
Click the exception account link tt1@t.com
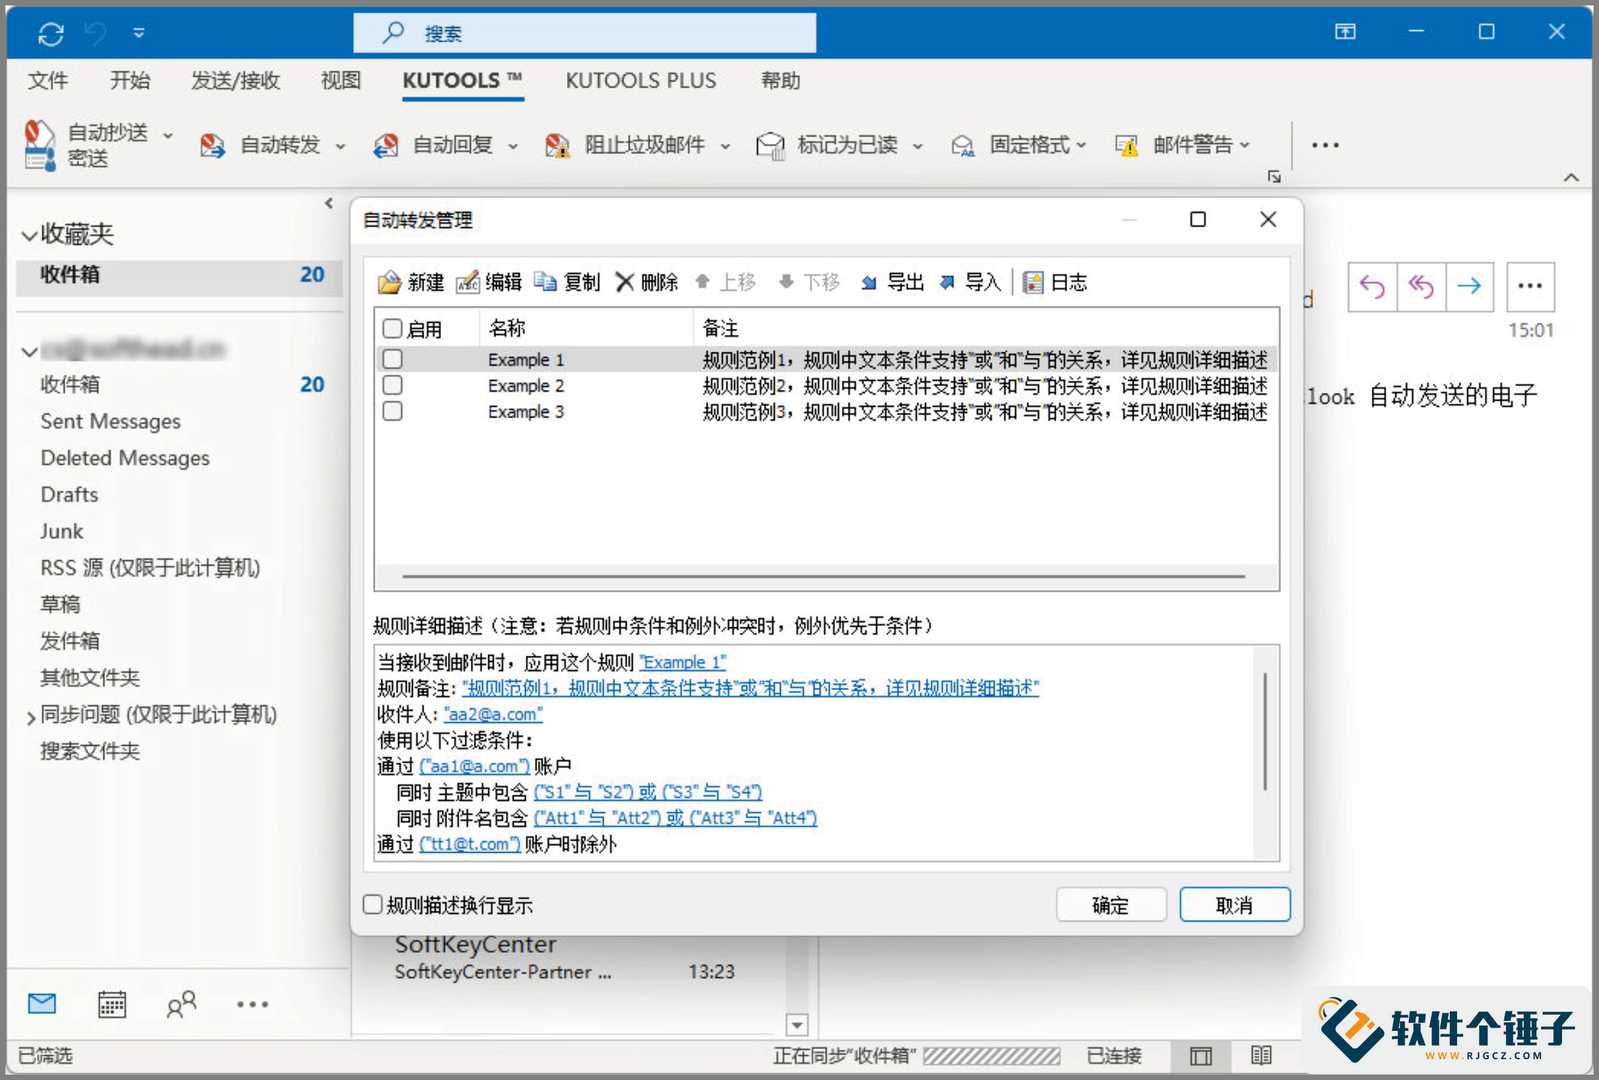click(469, 844)
